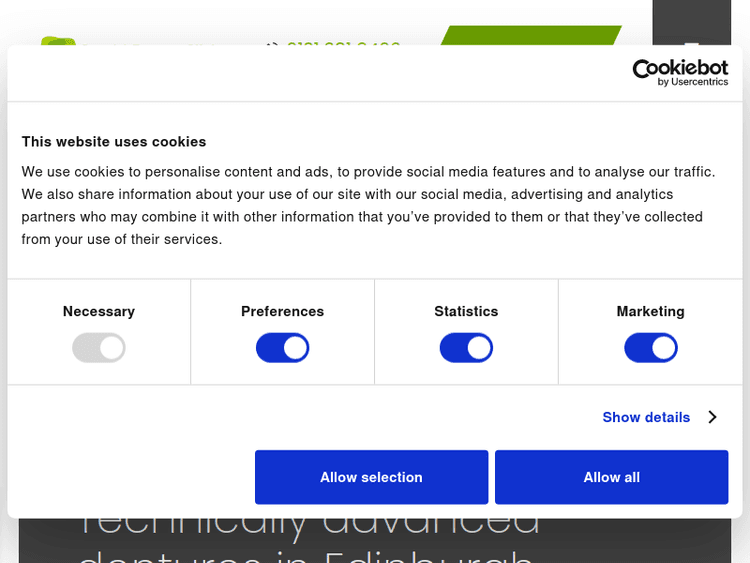The image size is (750, 563).
Task: Switch off the Marketing cookies toggle
Action: [651, 348]
